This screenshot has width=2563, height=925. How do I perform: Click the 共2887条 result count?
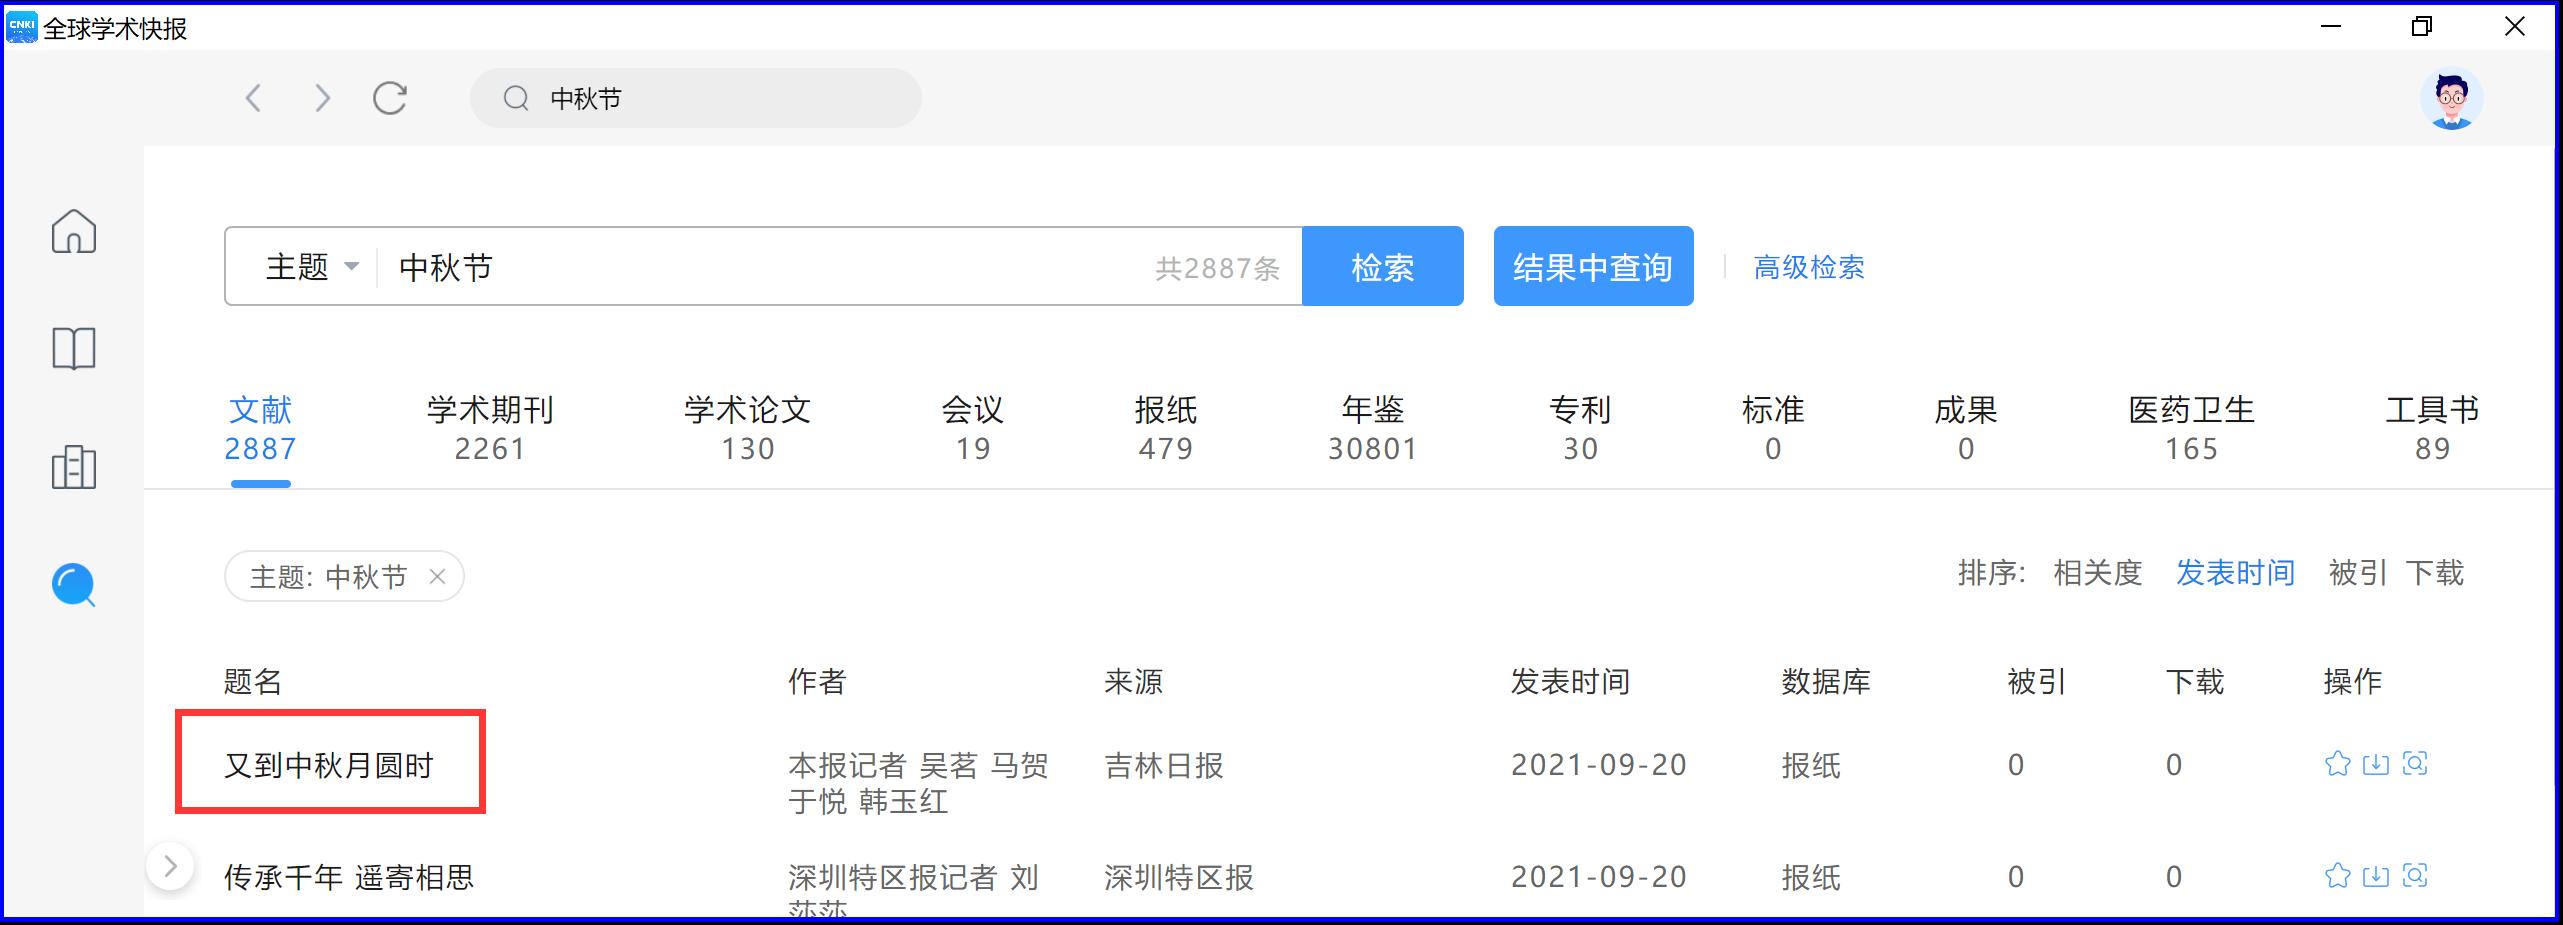(1218, 268)
